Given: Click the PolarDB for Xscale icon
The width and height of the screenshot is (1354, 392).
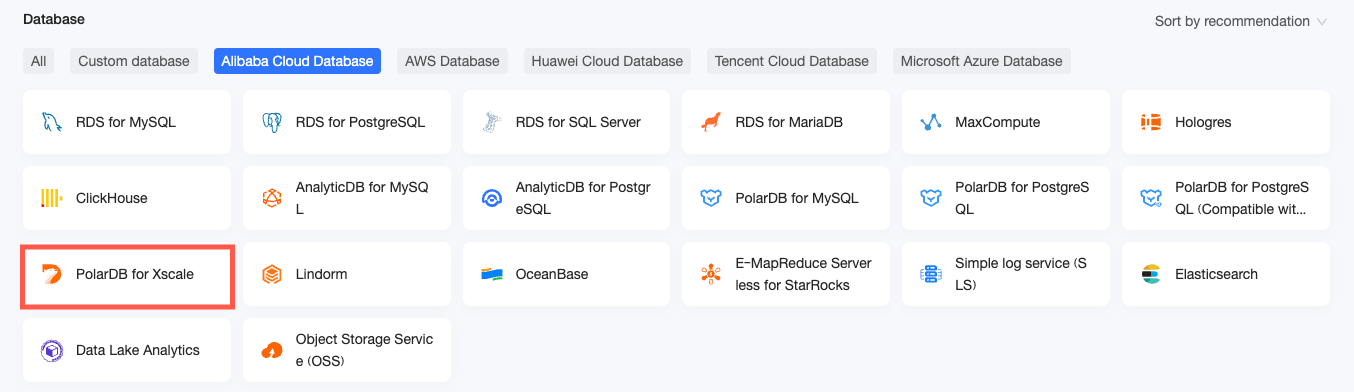Looking at the screenshot, I should [x=51, y=274].
